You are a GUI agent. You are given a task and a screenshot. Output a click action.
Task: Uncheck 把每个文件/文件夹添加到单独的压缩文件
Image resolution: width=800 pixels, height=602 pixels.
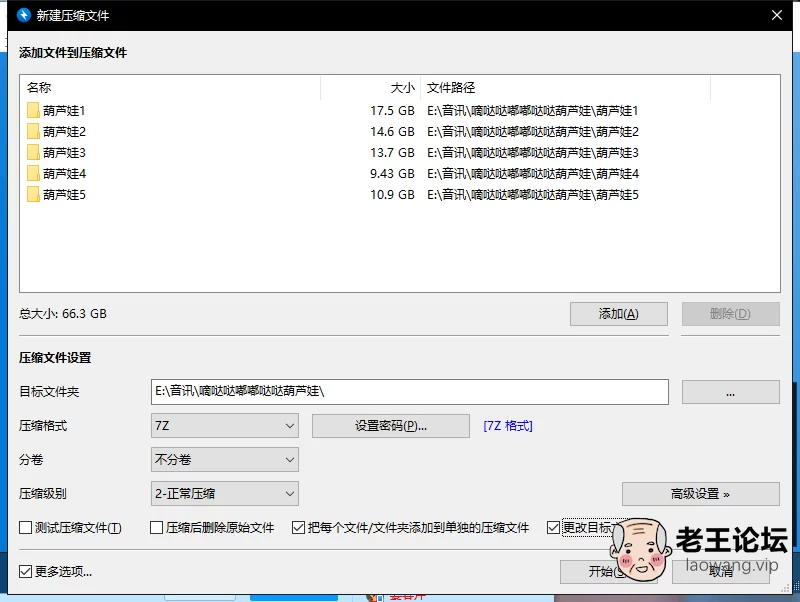point(298,528)
